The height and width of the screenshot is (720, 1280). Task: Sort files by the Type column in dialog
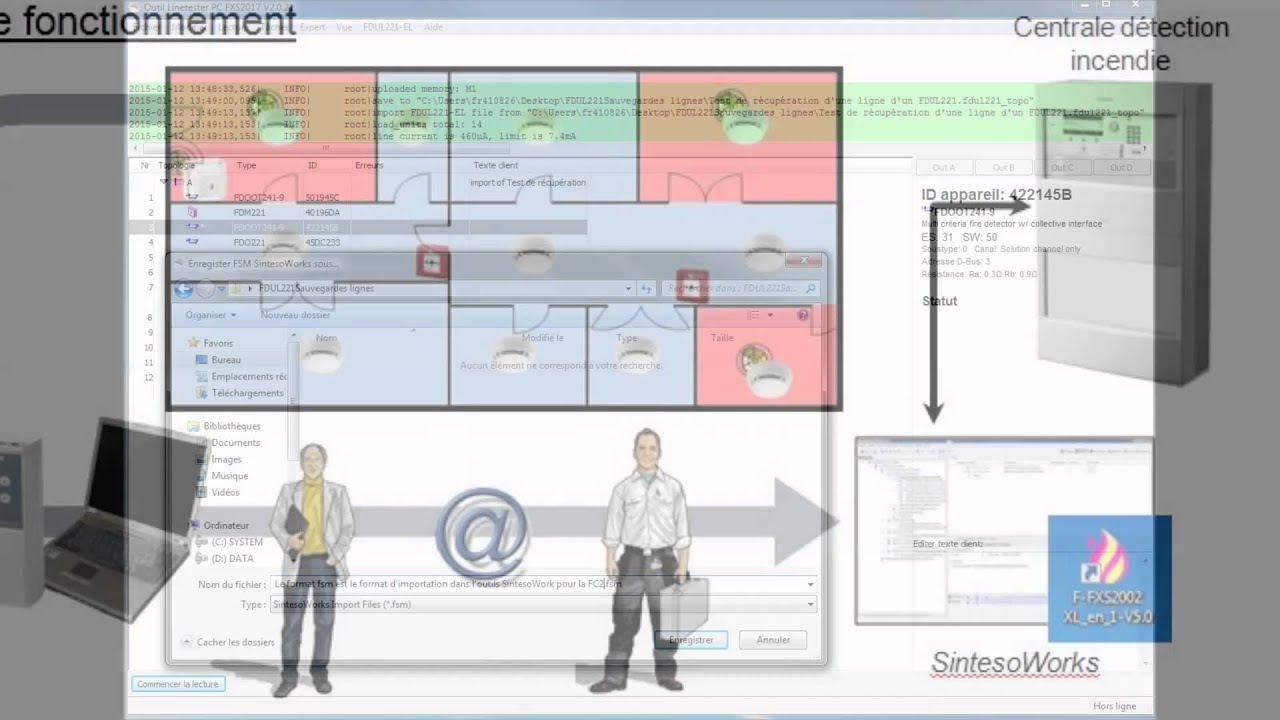point(627,338)
